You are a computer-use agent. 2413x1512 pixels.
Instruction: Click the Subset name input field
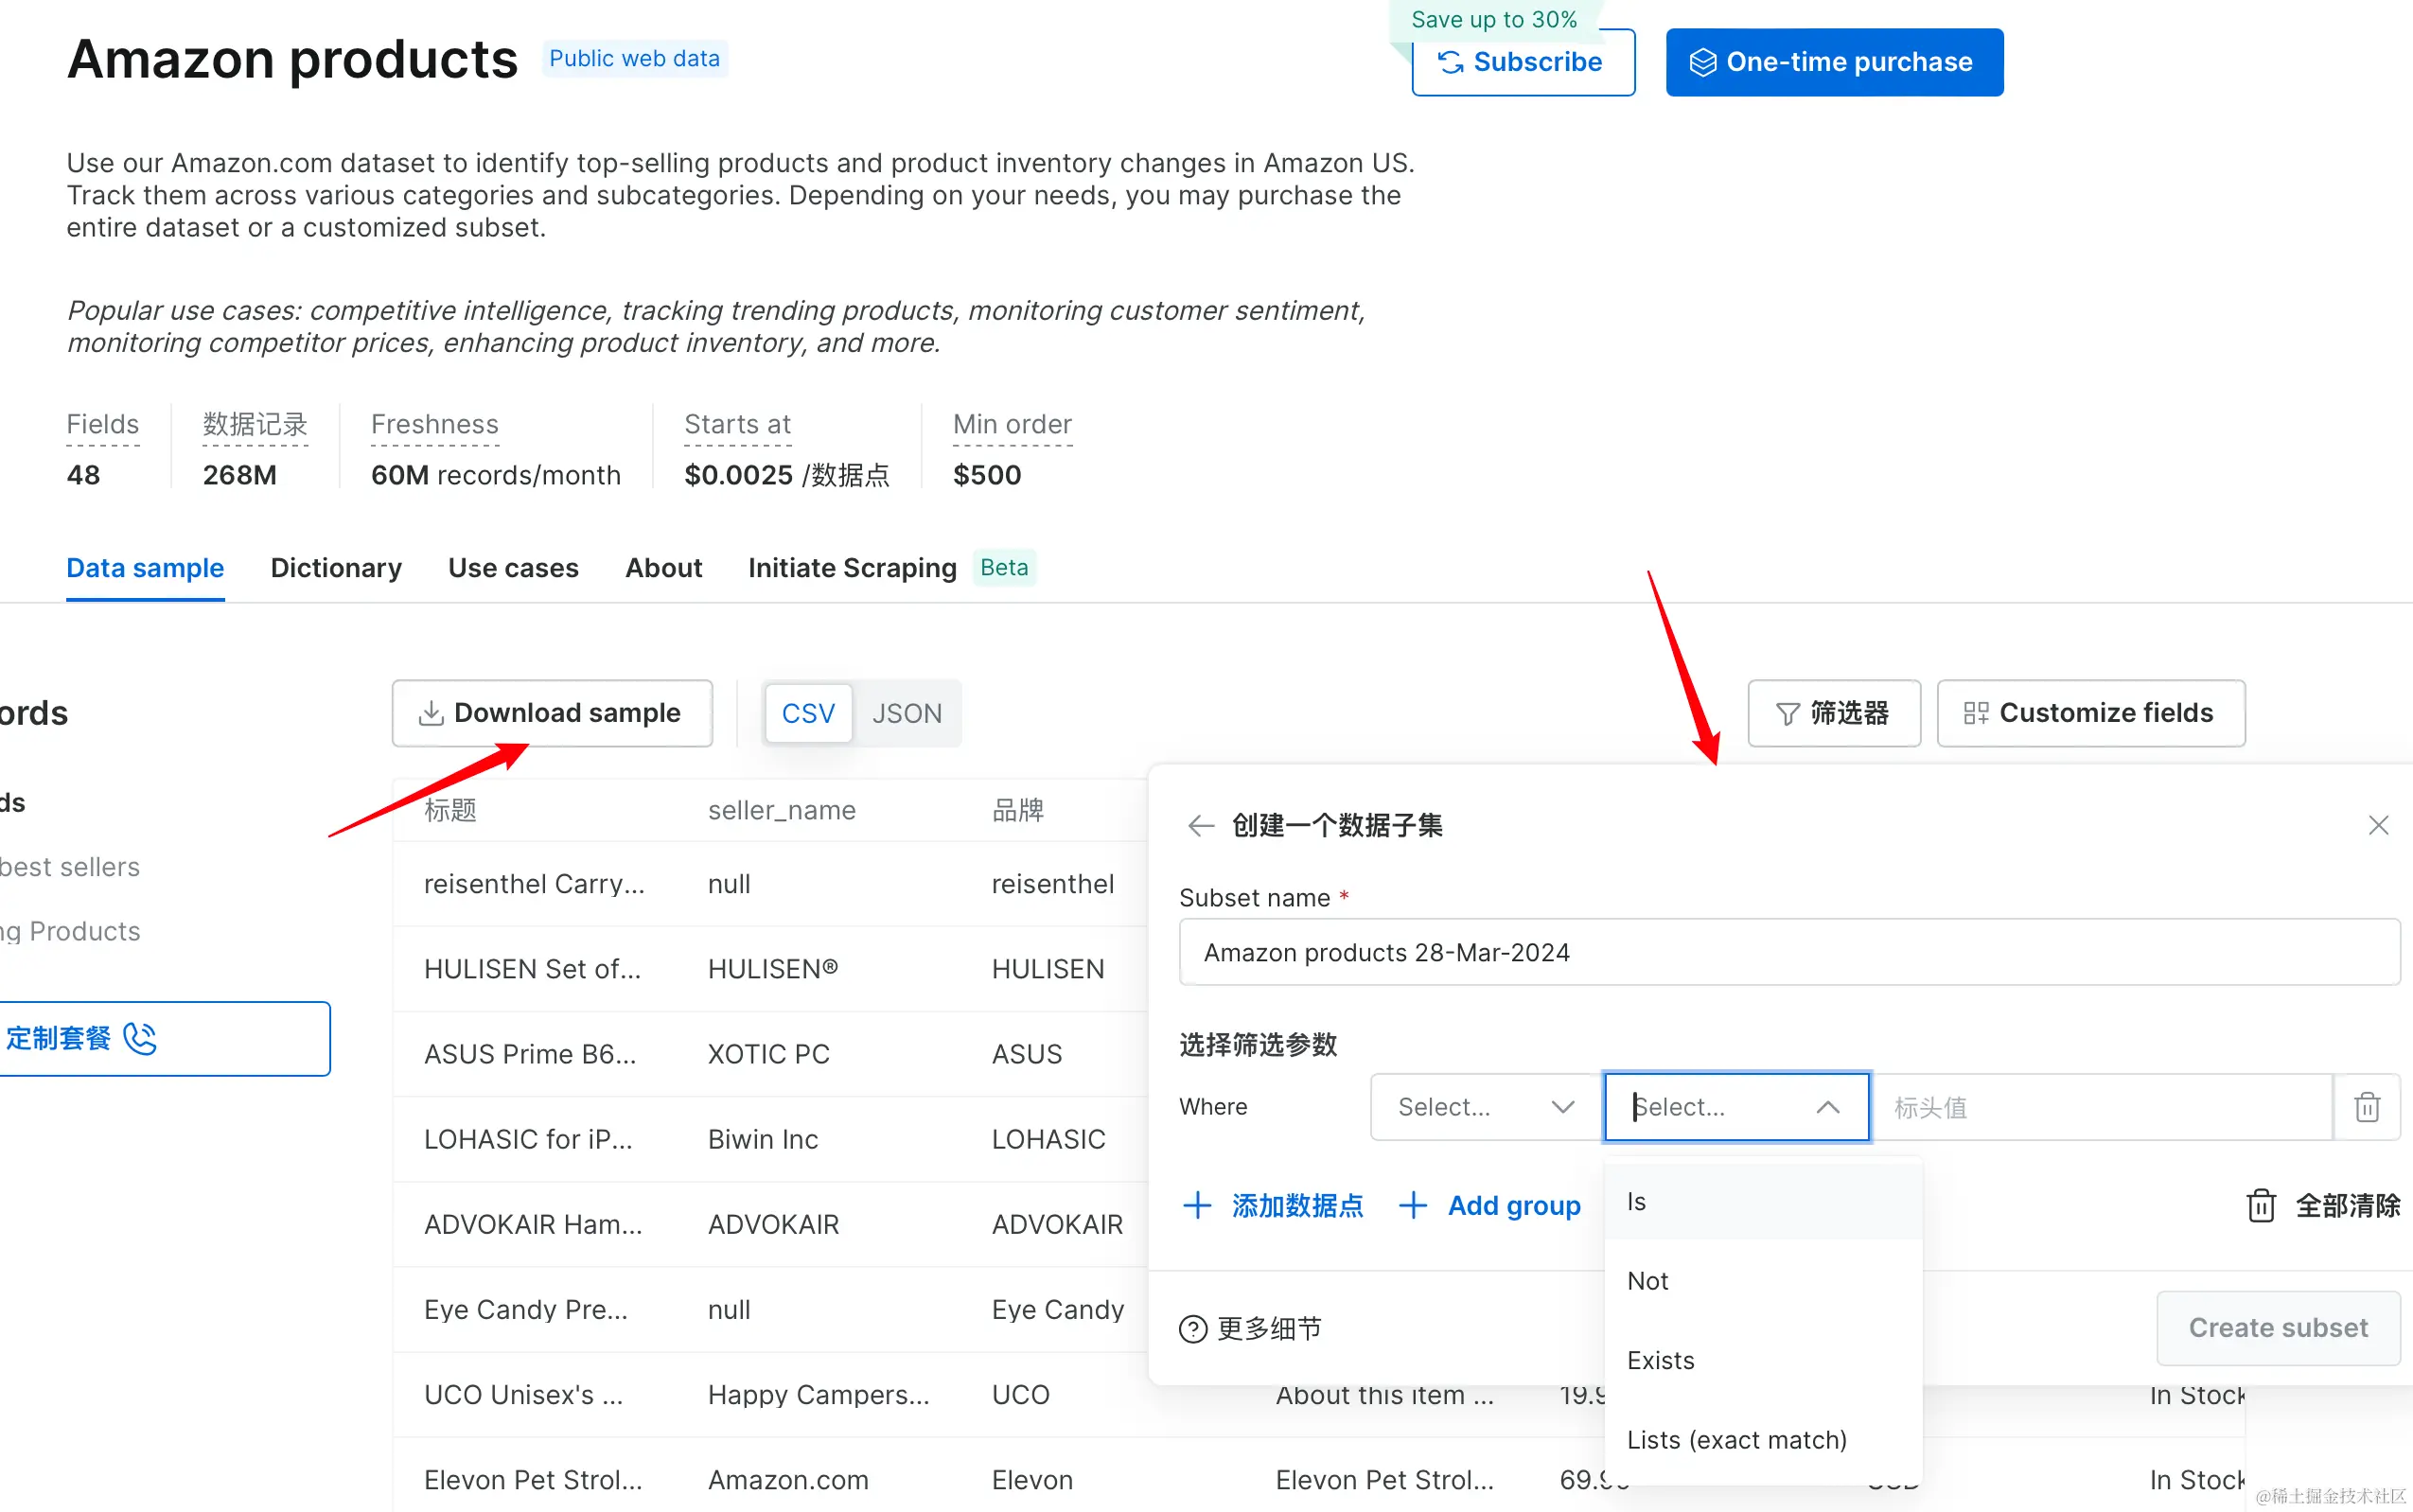(1788, 952)
